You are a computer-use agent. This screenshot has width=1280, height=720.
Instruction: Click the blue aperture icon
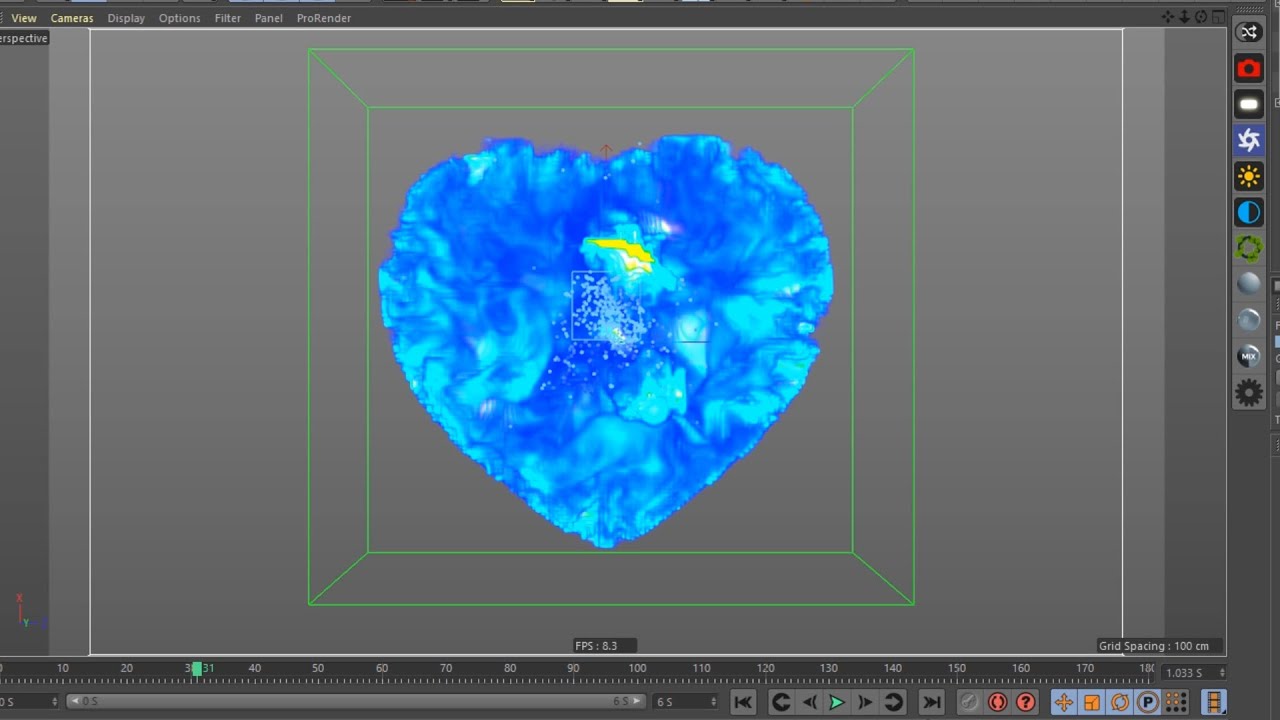pos(1249,140)
